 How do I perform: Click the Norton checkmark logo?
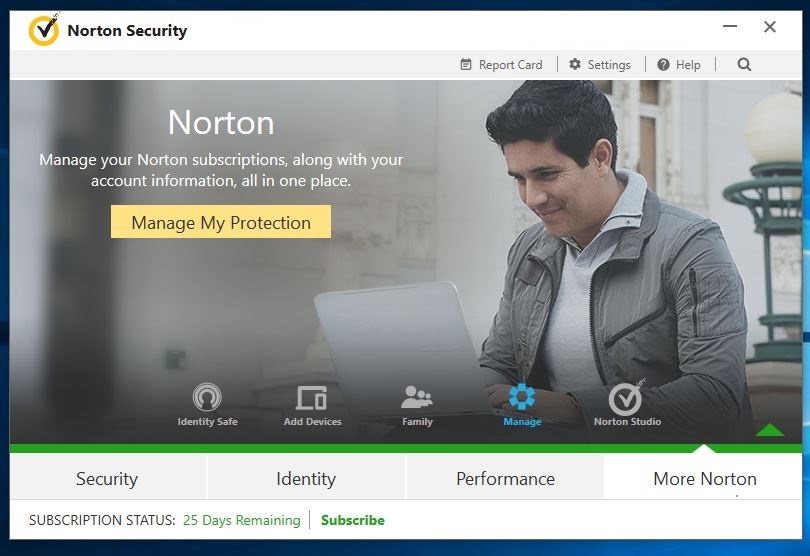click(43, 30)
